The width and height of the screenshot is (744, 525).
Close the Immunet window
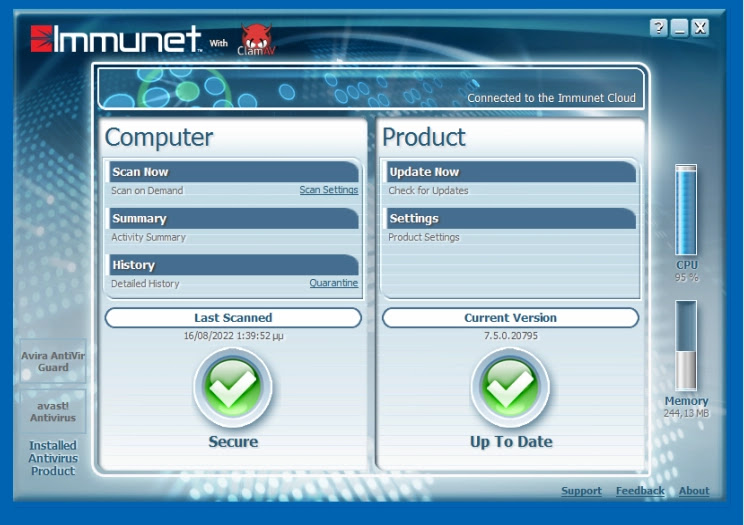[700, 28]
